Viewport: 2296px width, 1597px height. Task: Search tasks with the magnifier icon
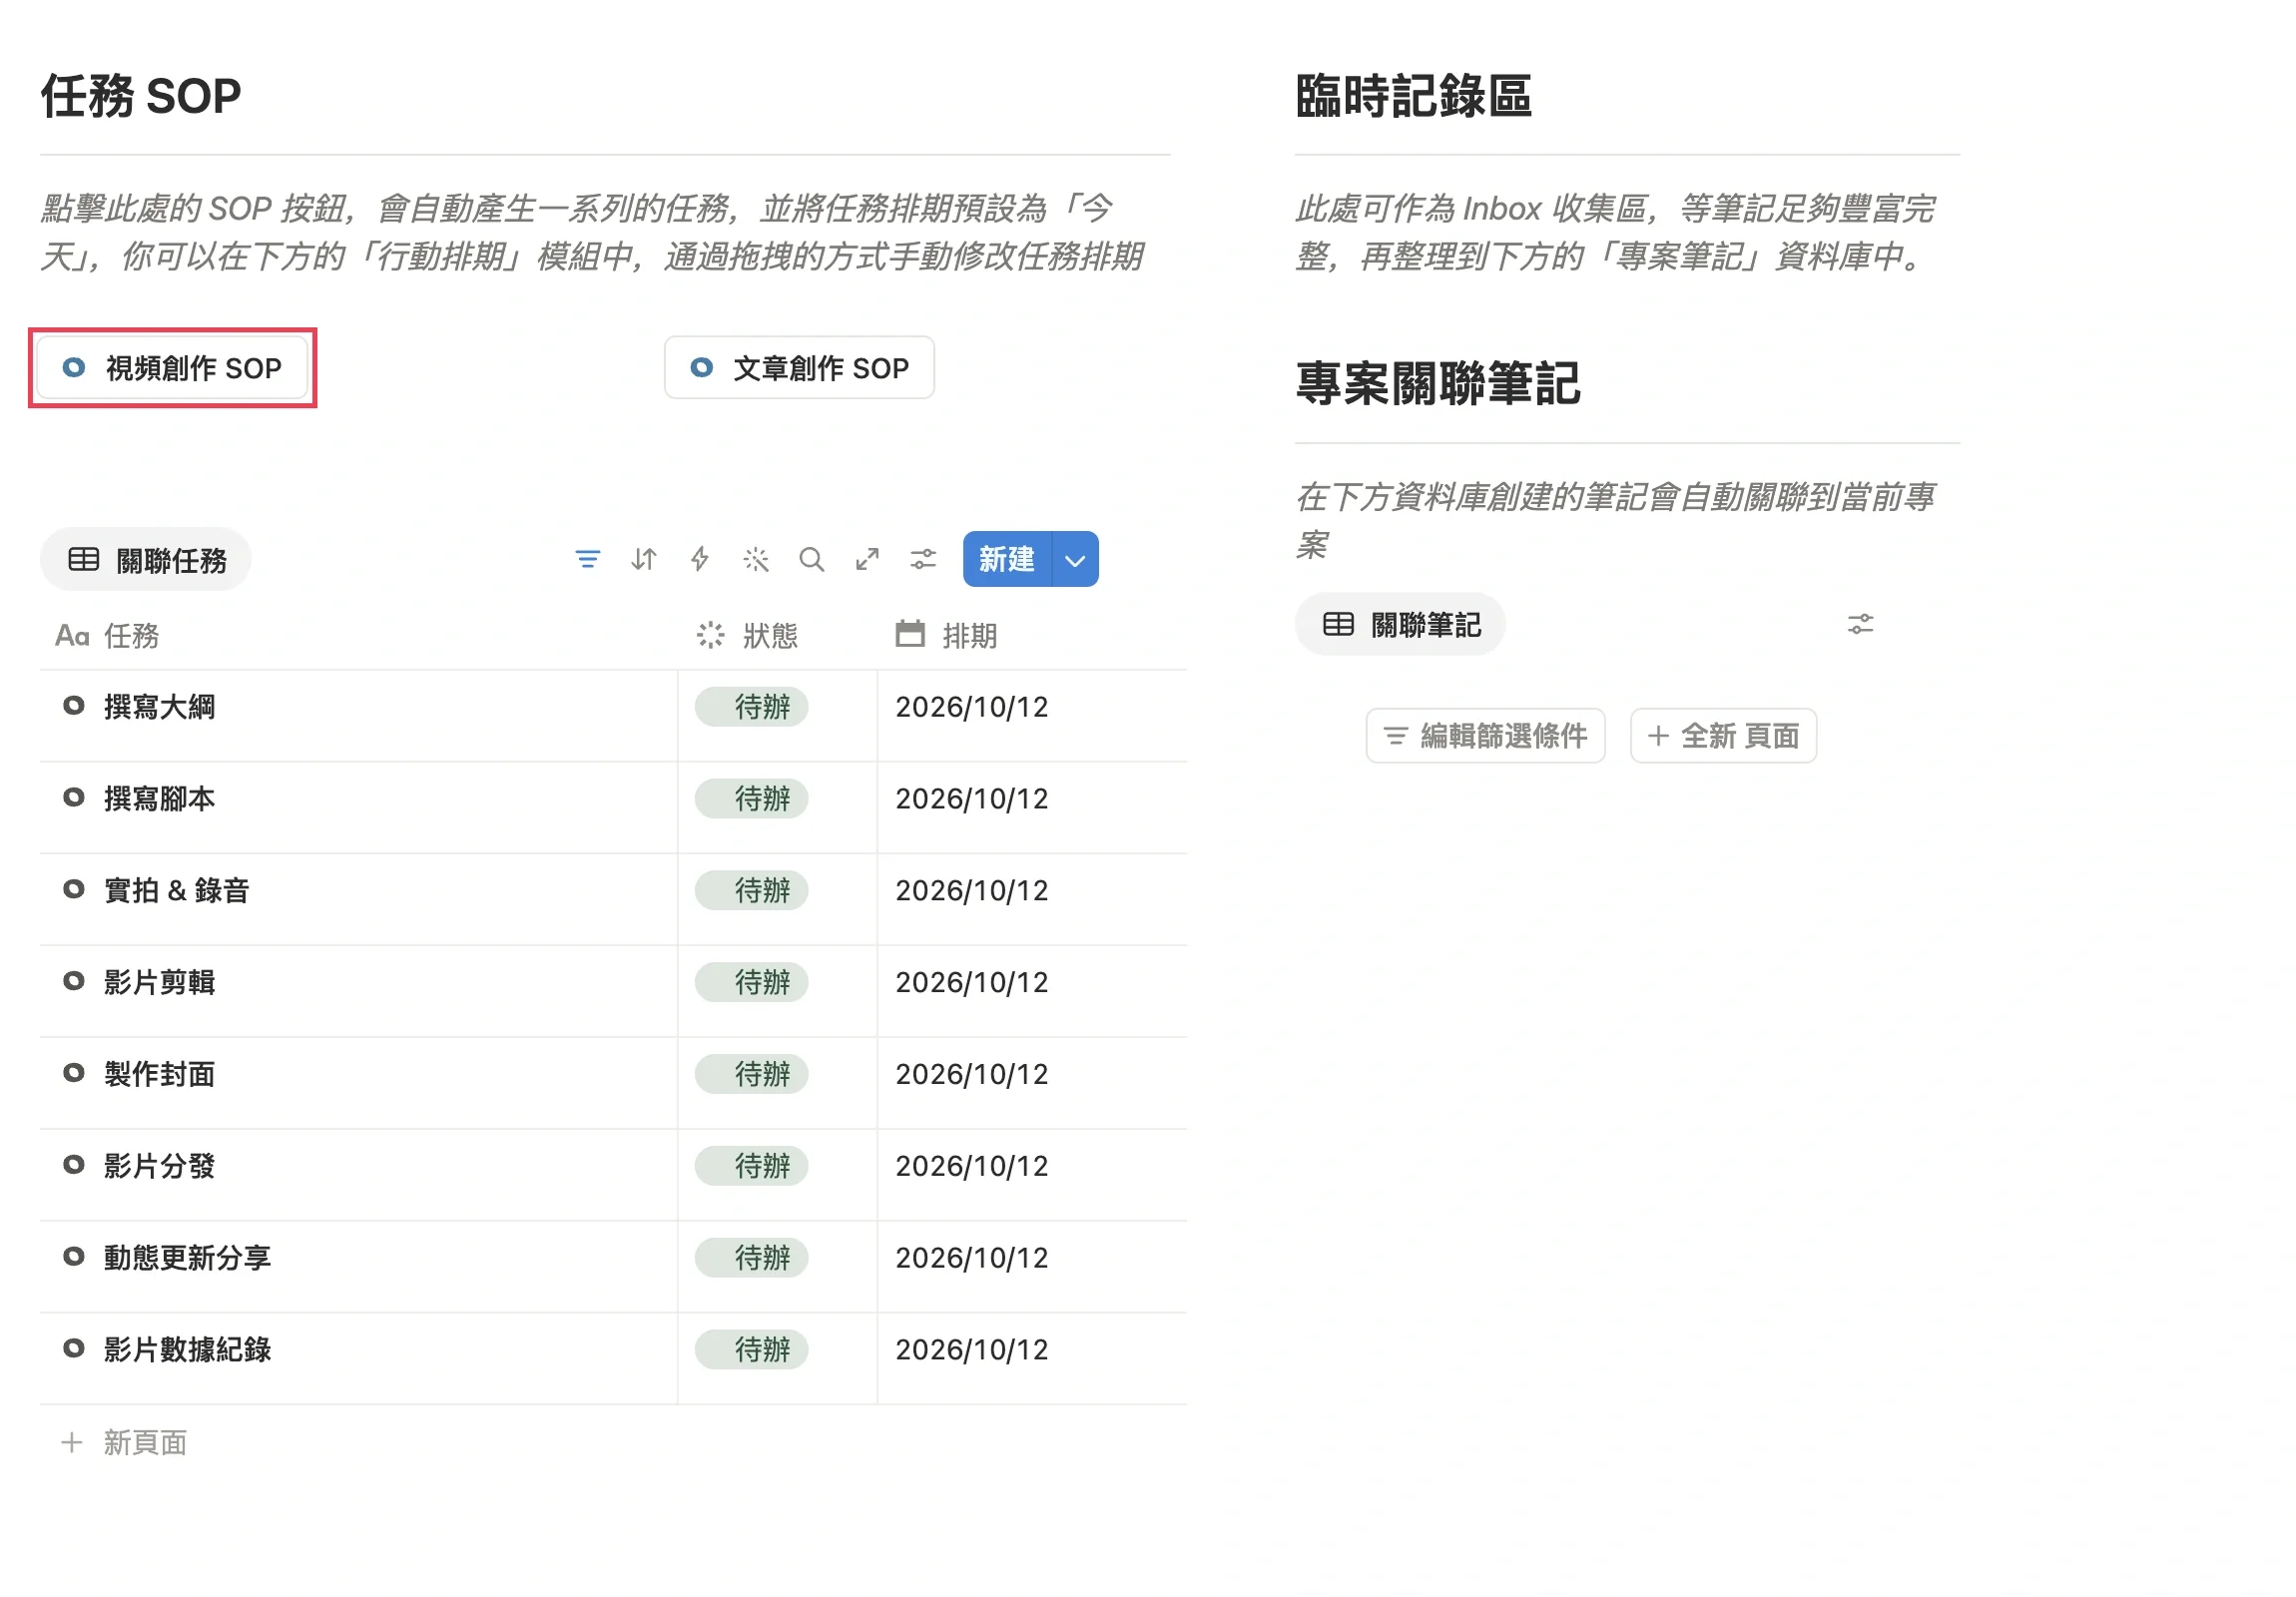tap(812, 559)
